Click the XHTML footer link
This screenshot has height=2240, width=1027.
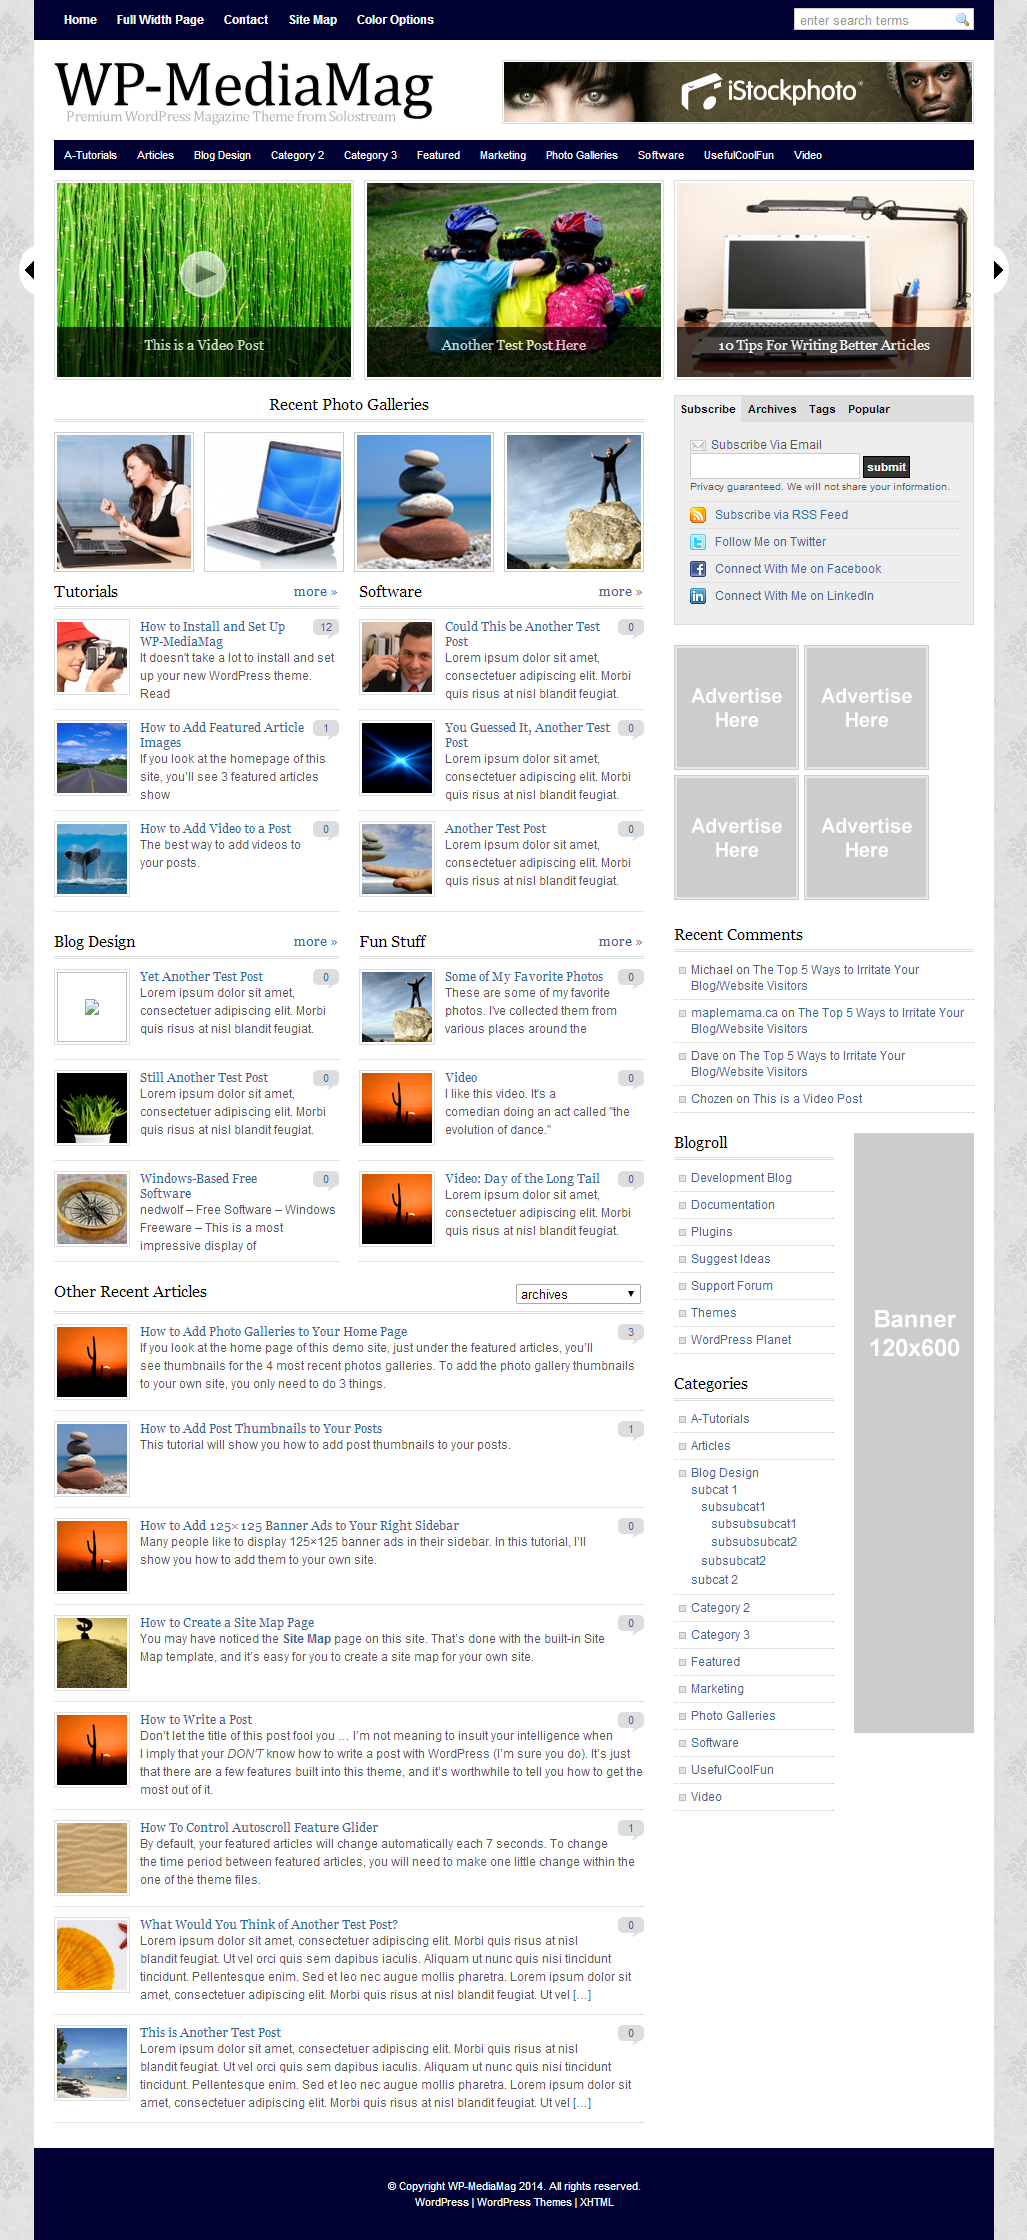coord(597,2202)
